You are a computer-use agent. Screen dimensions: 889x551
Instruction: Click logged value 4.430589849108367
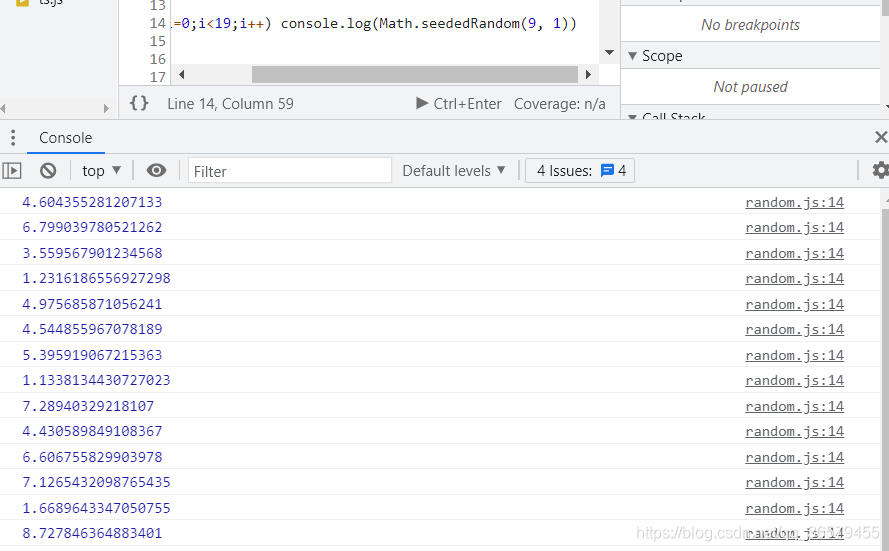click(92, 431)
